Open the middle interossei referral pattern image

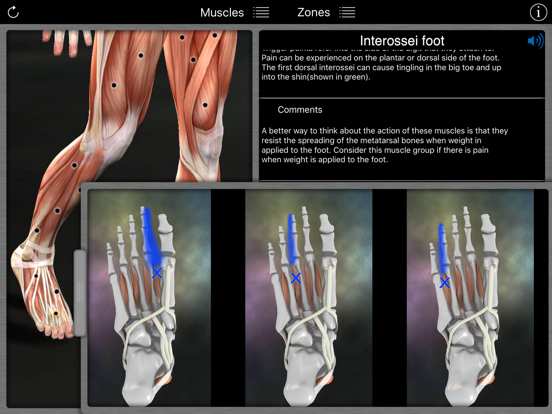coord(309,298)
